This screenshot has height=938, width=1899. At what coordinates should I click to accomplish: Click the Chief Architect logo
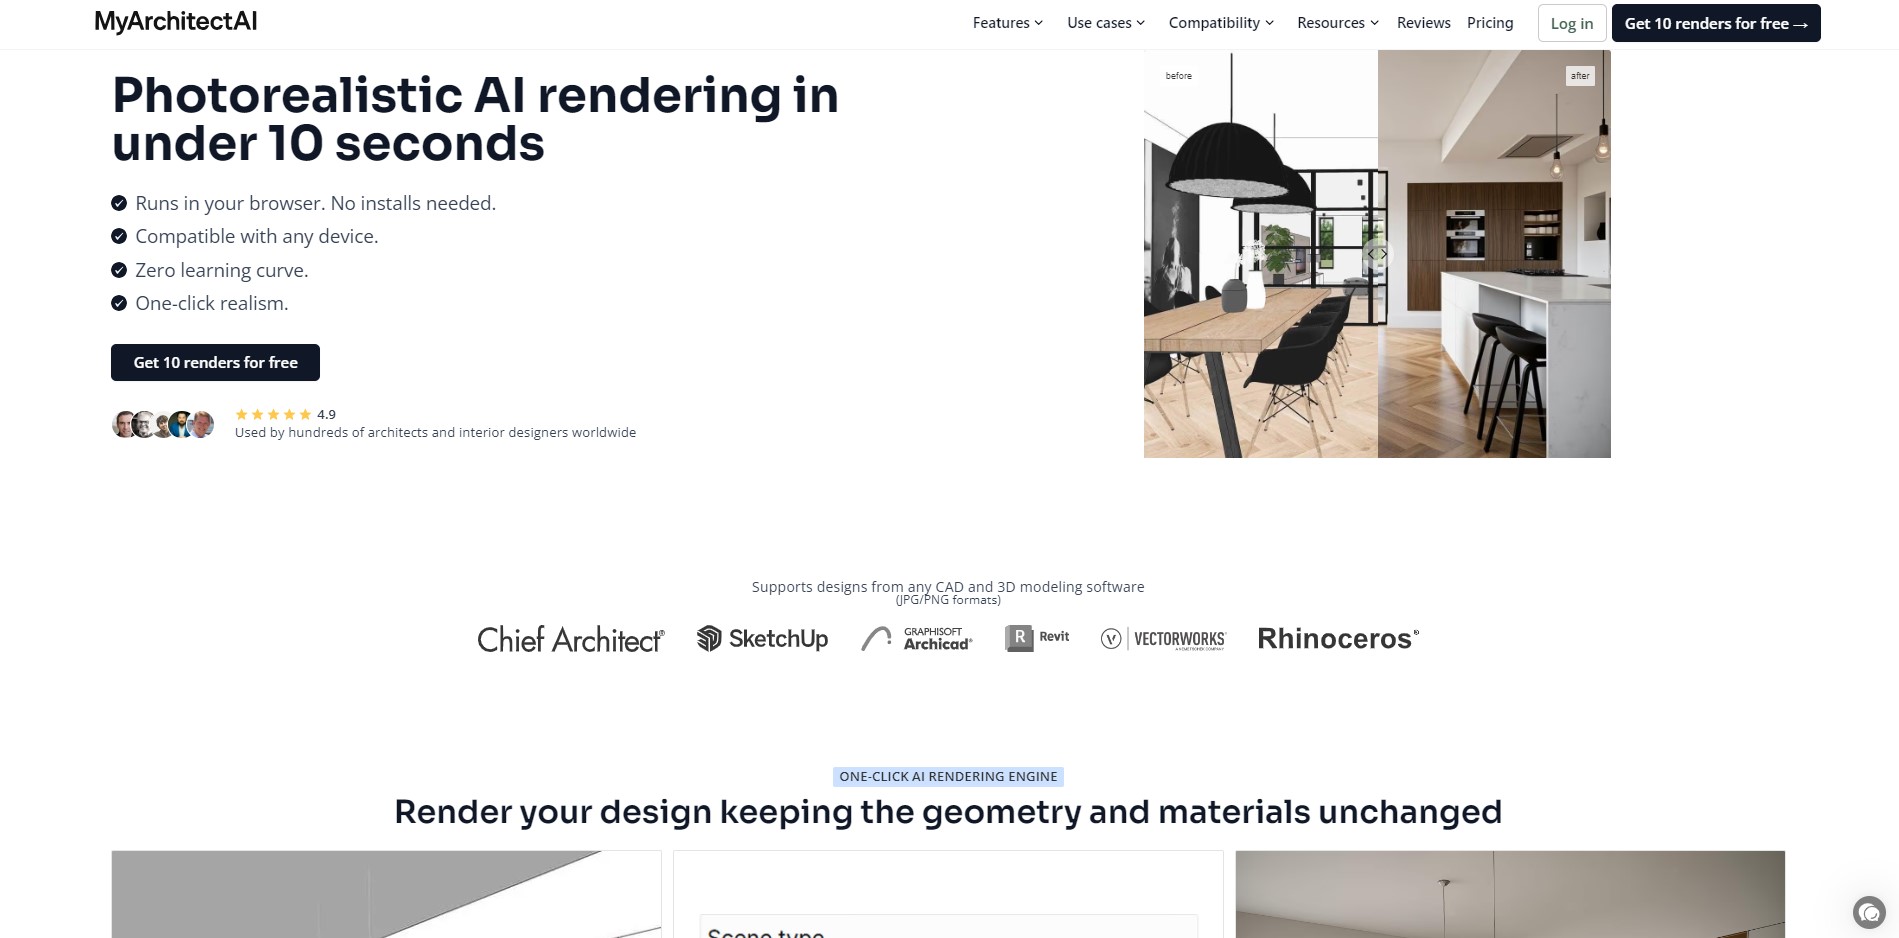pyautogui.click(x=570, y=640)
